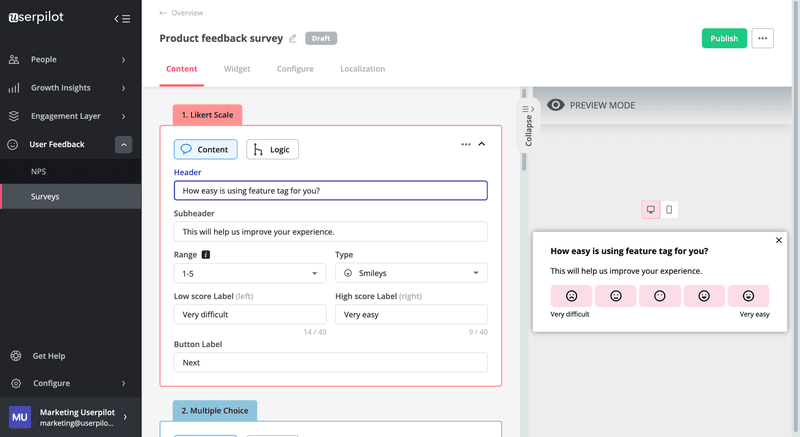Select the second smiley in preview

click(615, 296)
